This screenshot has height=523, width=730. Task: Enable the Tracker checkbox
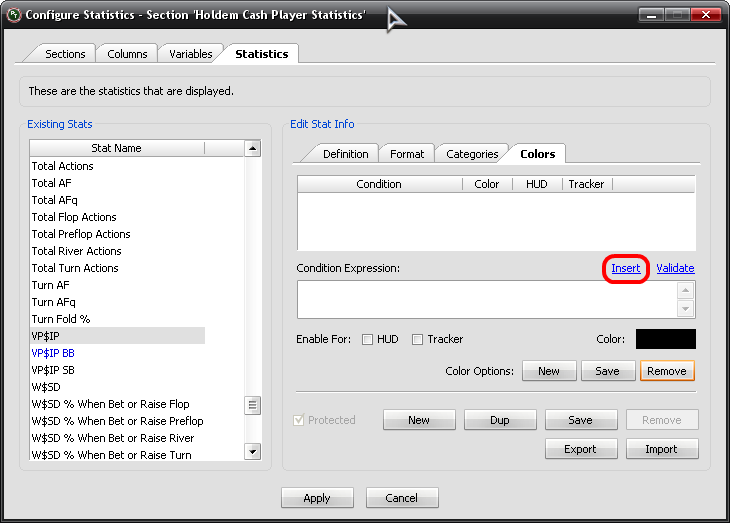tap(418, 340)
